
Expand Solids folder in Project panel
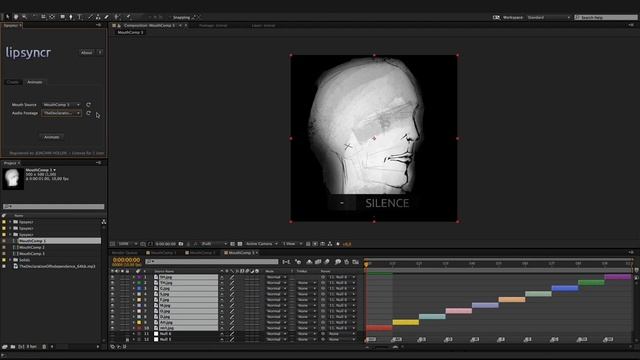[10, 260]
